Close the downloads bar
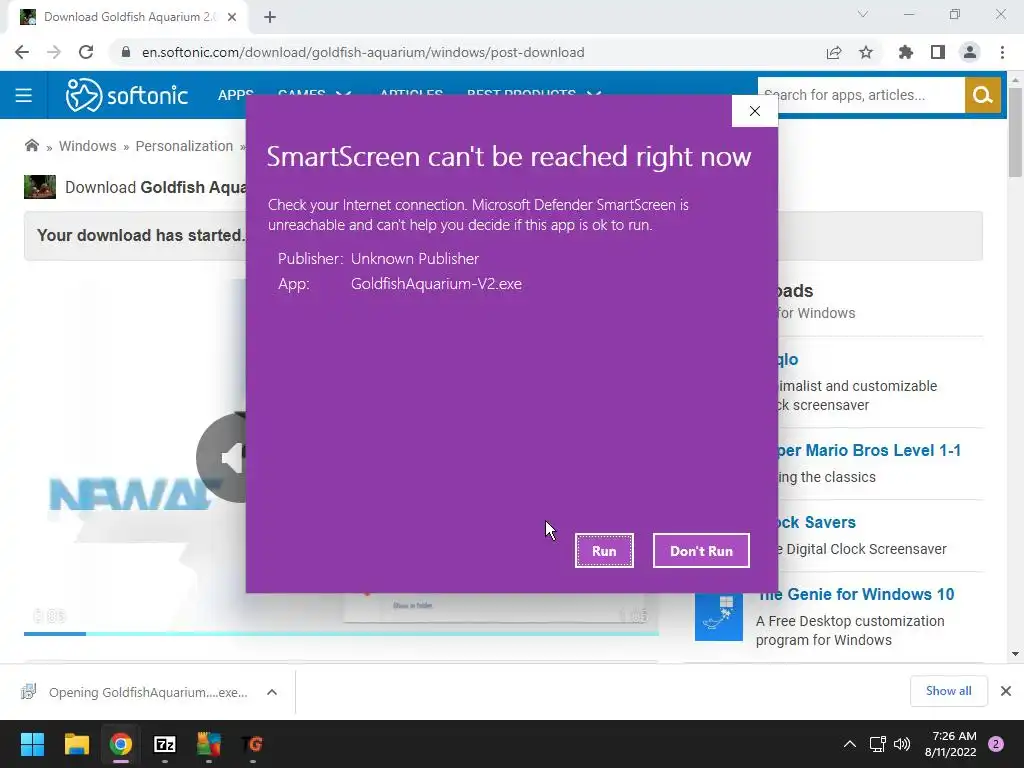The height and width of the screenshot is (768, 1024). 1006,691
